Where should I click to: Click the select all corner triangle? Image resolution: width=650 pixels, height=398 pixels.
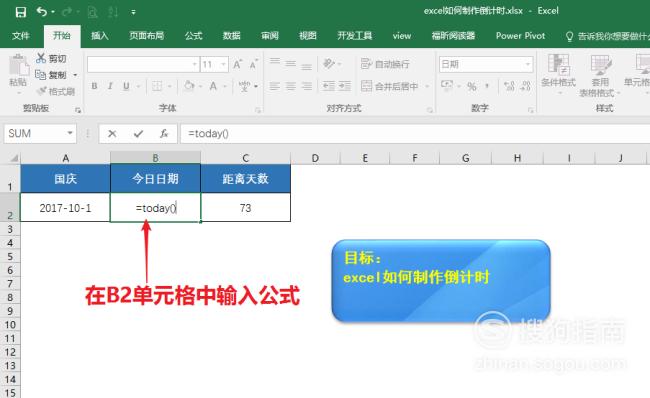[x=14, y=158]
